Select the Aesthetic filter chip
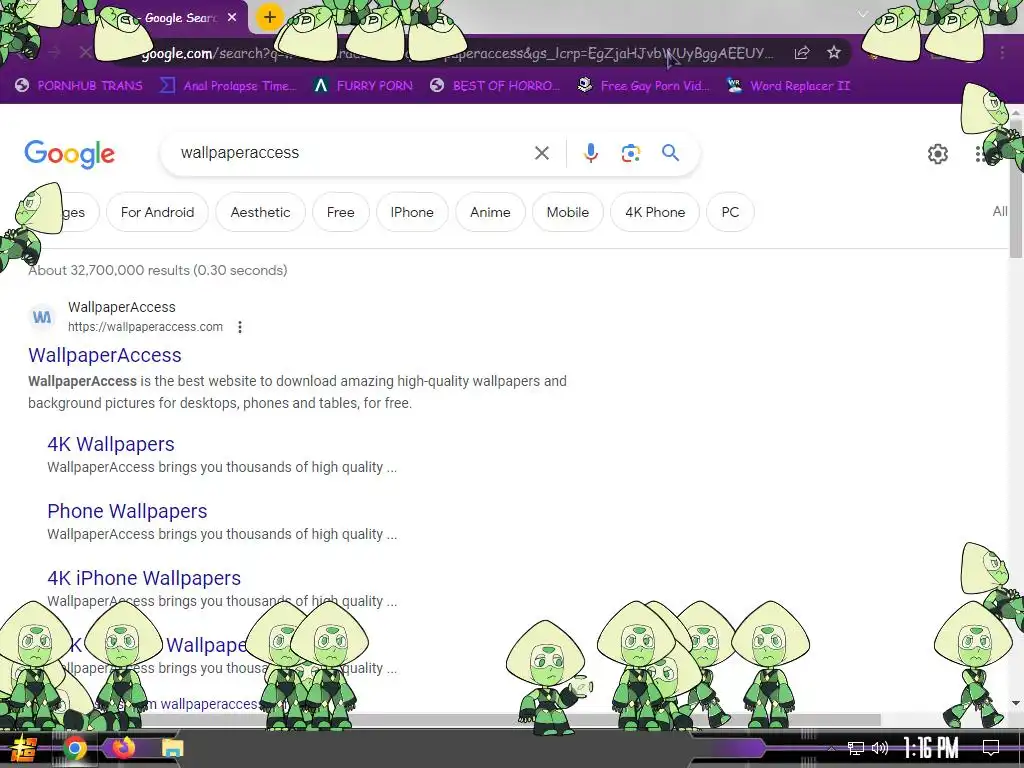 [260, 212]
